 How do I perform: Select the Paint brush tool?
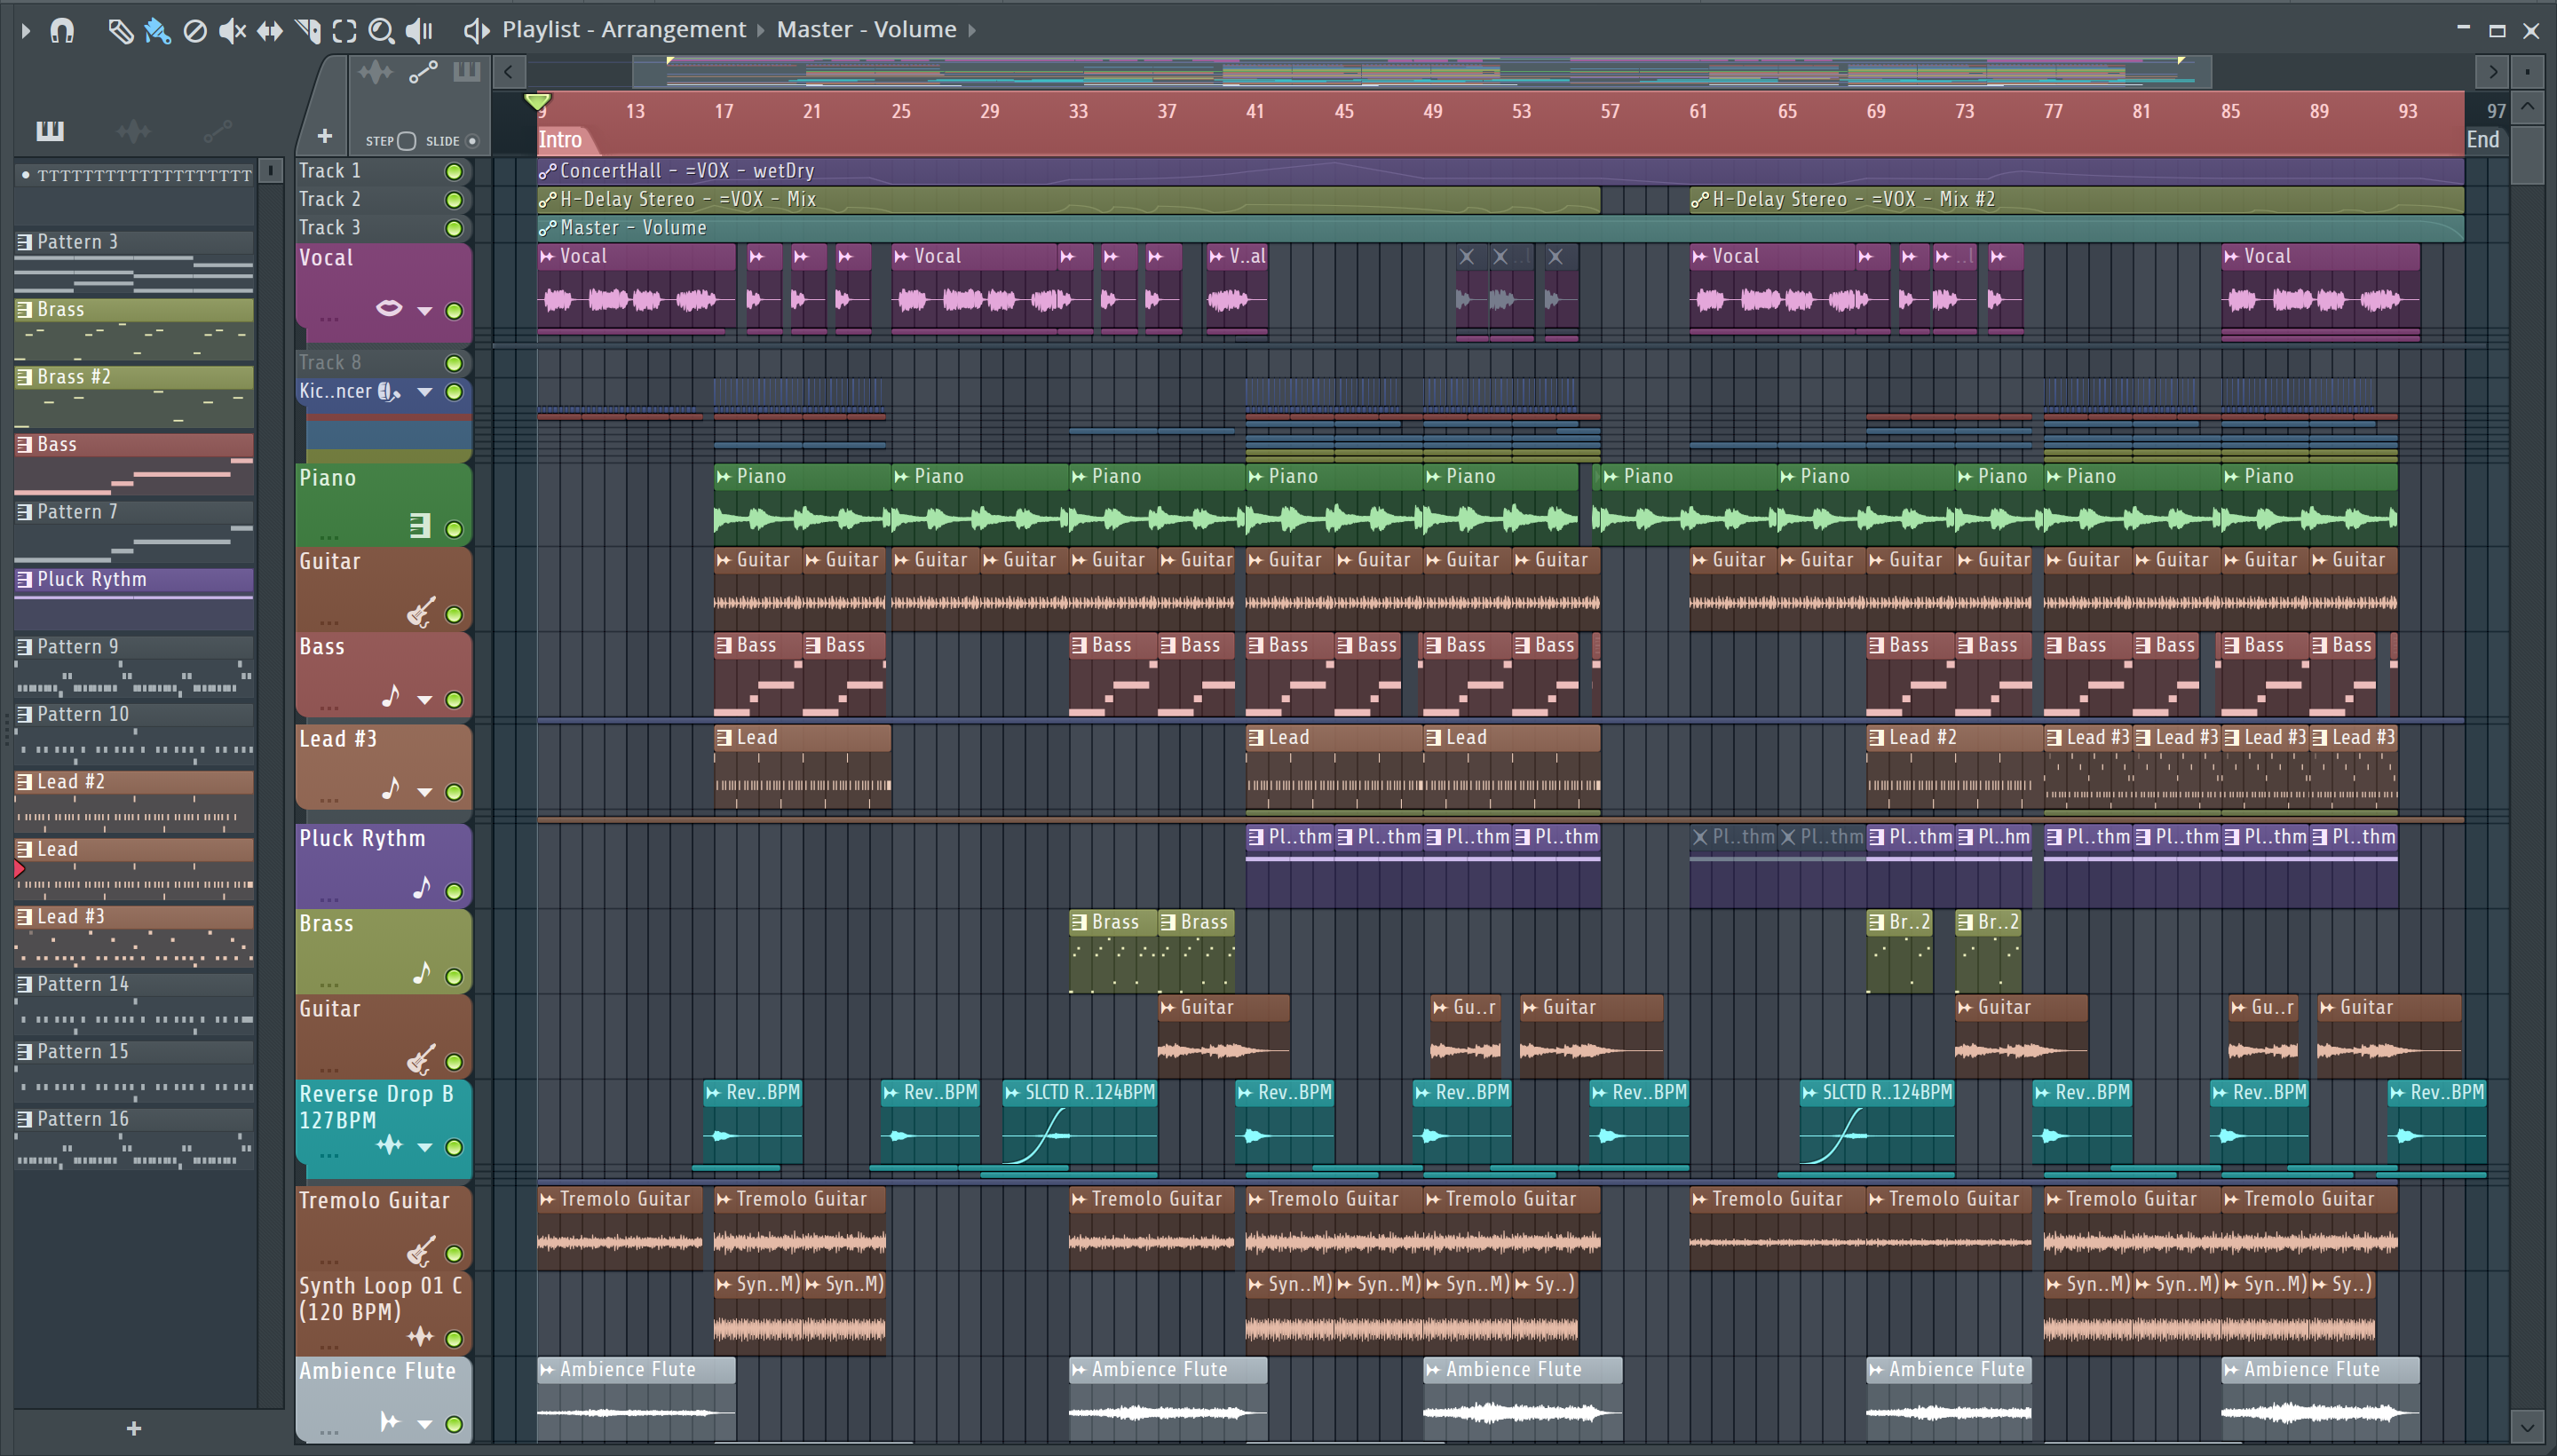coord(157,31)
